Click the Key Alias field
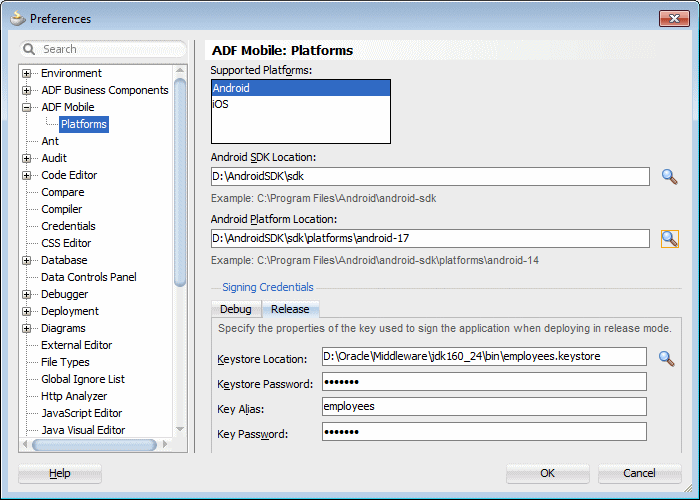Viewport: 700px width, 500px height. [x=484, y=407]
